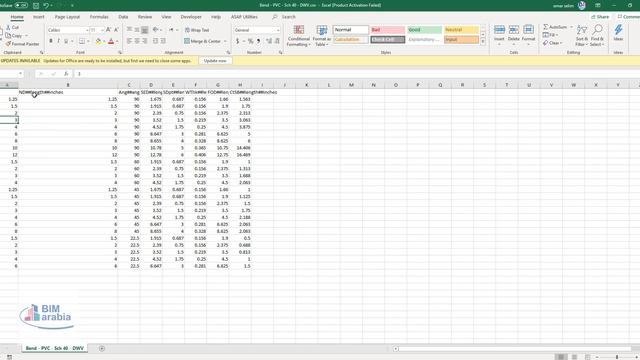Expand the font color dropdown arrow
Screen dimensions: 640x360
(117, 41)
